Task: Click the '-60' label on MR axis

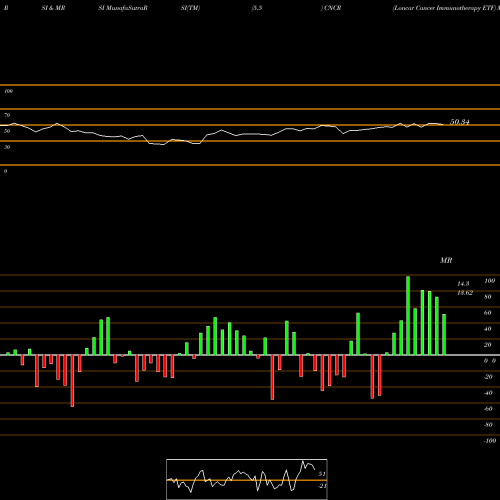Action: [x=488, y=409]
